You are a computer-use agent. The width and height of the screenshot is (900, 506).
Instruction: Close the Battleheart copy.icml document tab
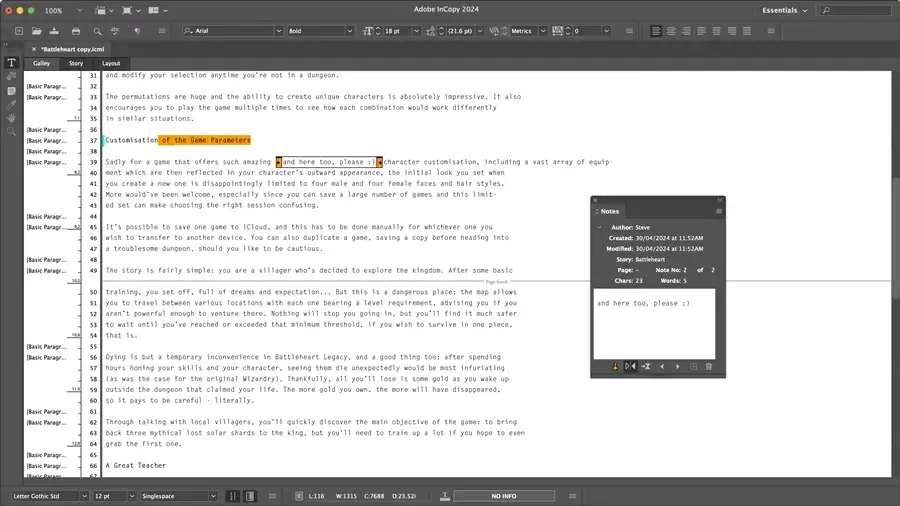click(34, 49)
